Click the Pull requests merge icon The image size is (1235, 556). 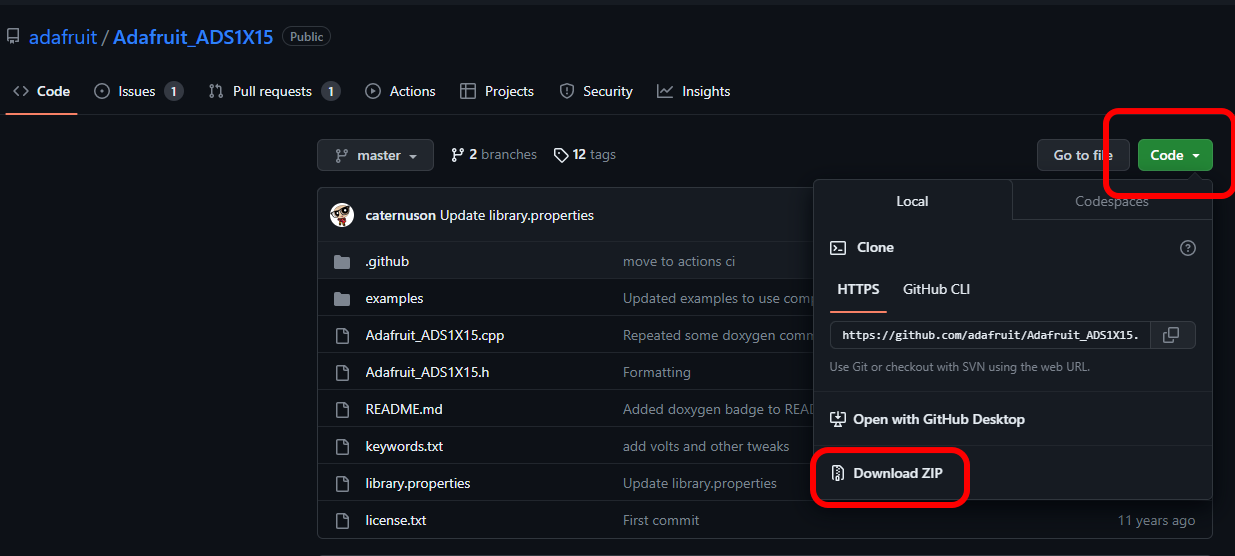(216, 91)
